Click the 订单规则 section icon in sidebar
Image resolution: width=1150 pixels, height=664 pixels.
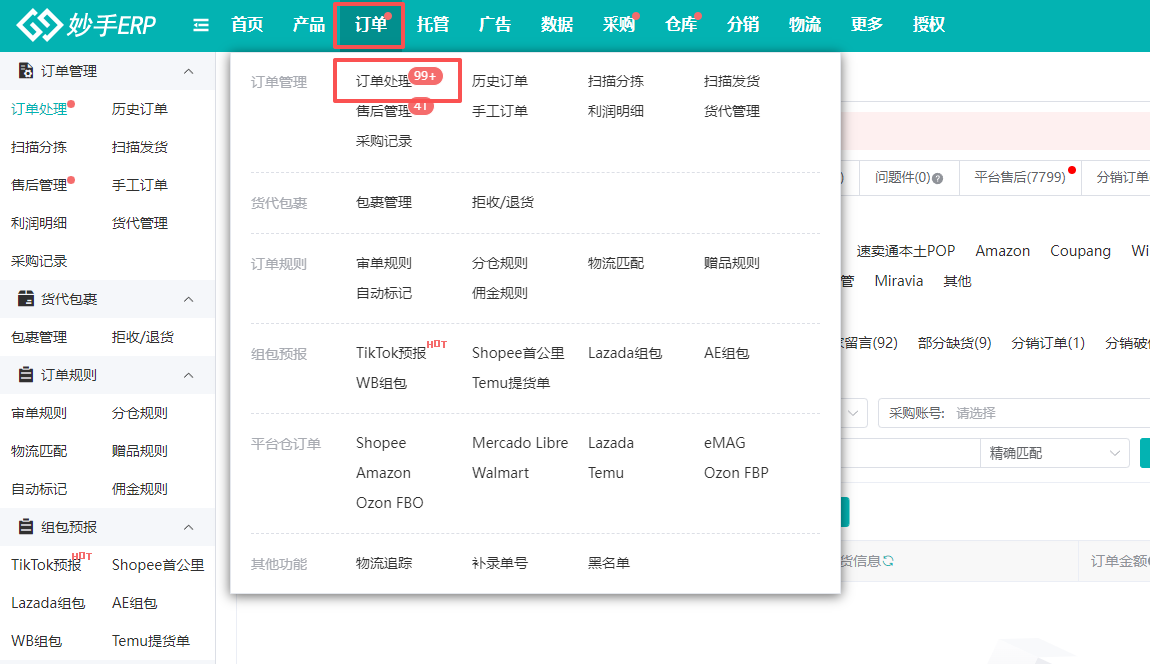(x=25, y=374)
